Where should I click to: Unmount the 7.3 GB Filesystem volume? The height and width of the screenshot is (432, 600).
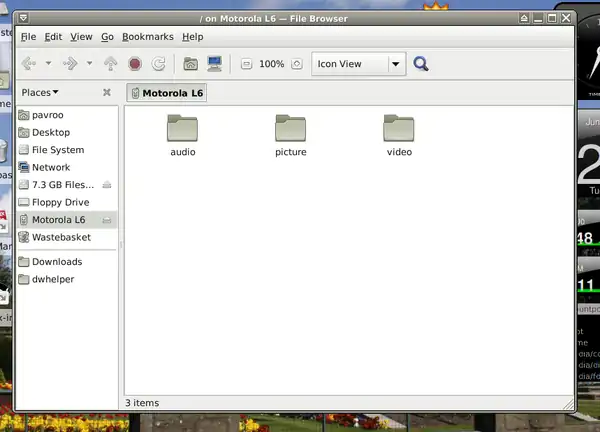click(x=106, y=185)
